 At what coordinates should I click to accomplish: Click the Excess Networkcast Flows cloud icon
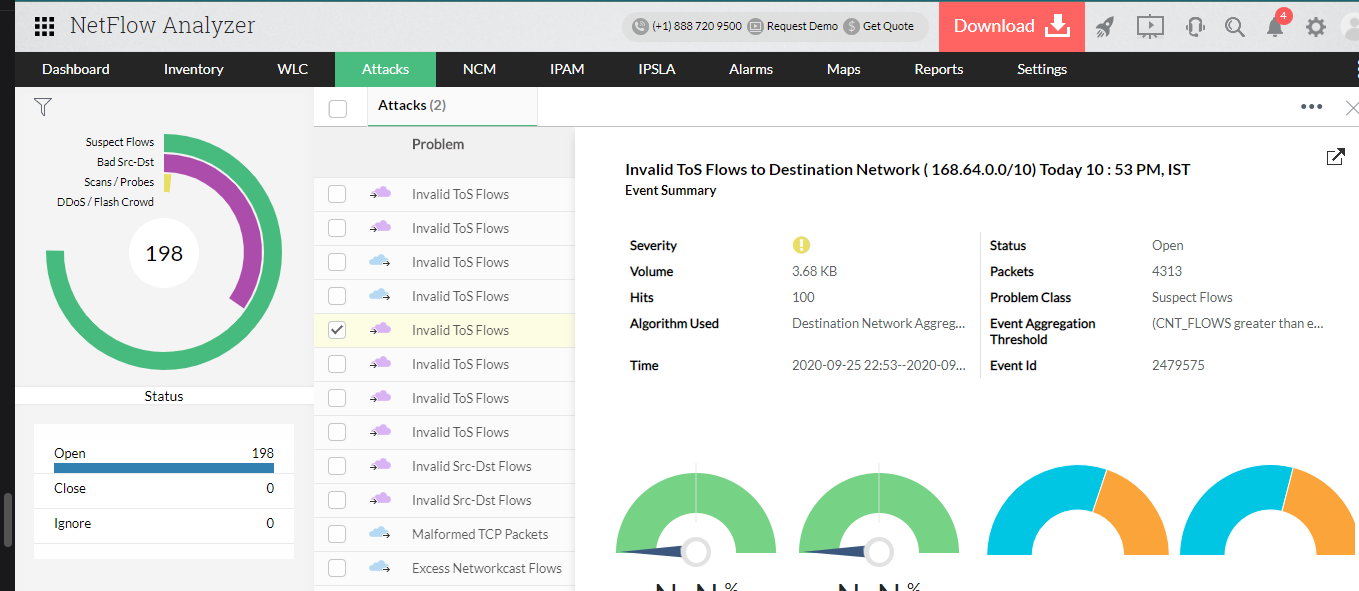coord(380,567)
